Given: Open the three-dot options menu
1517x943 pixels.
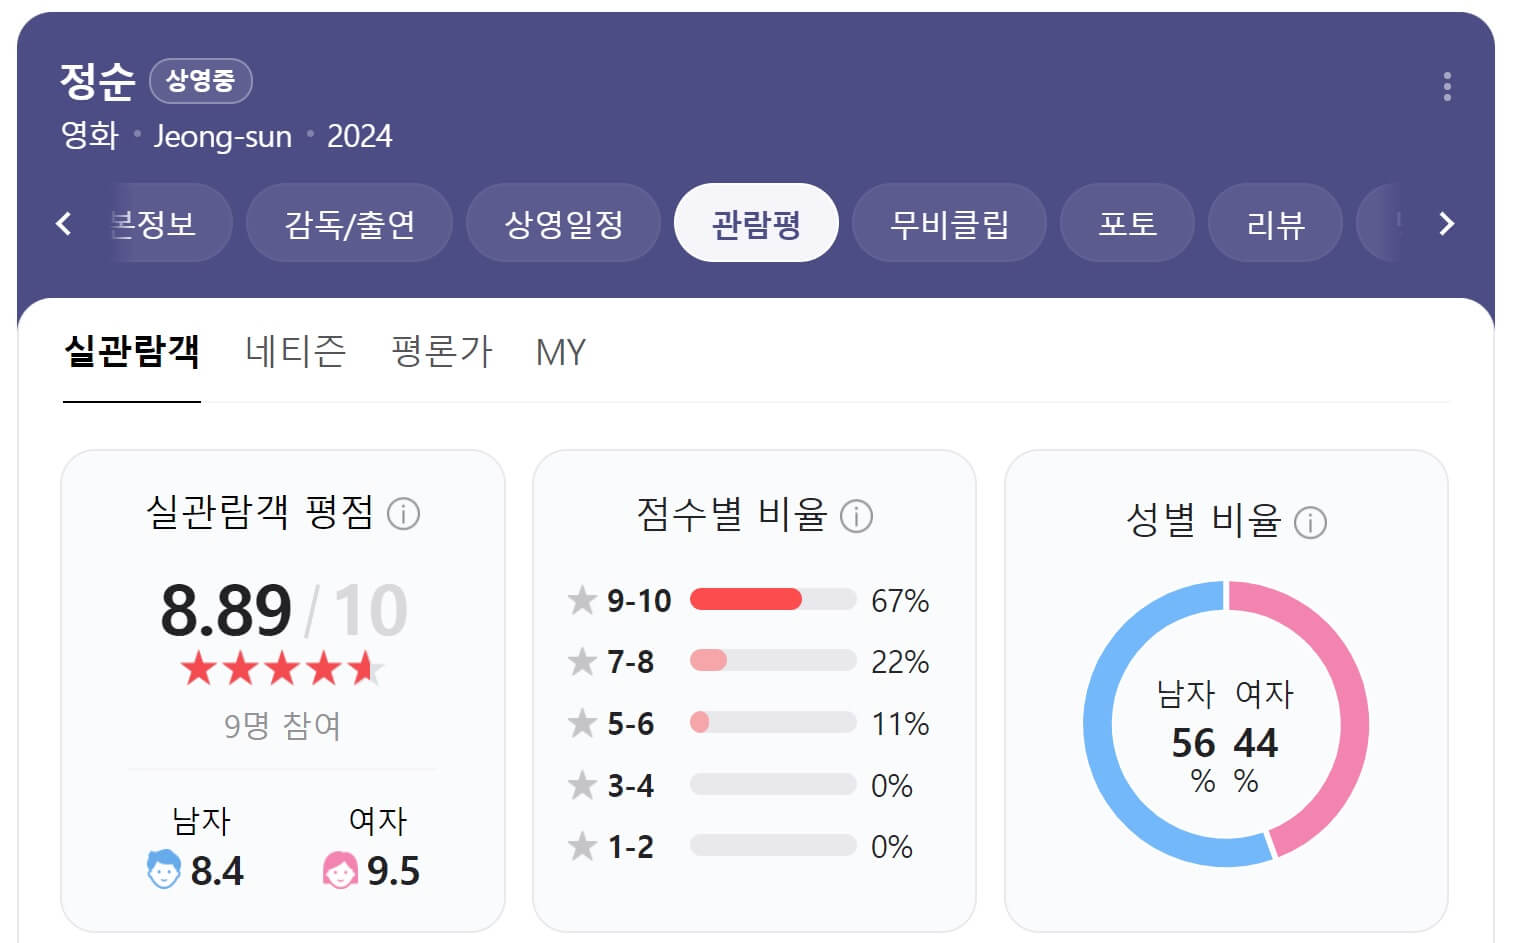Looking at the screenshot, I should (1445, 86).
